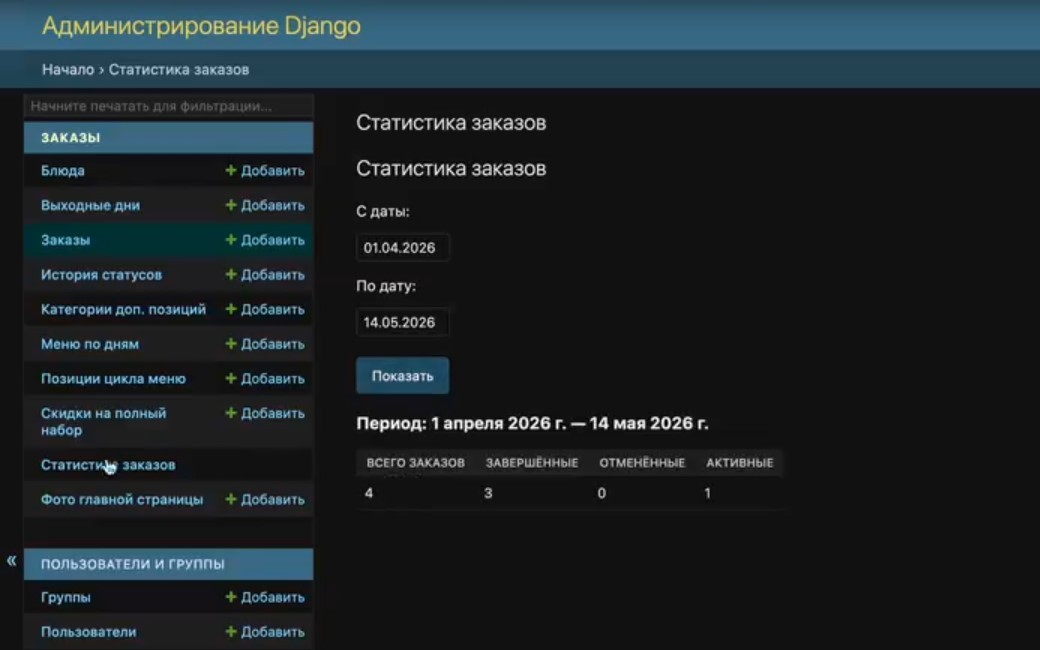Add a new Блюда entry

click(265, 170)
